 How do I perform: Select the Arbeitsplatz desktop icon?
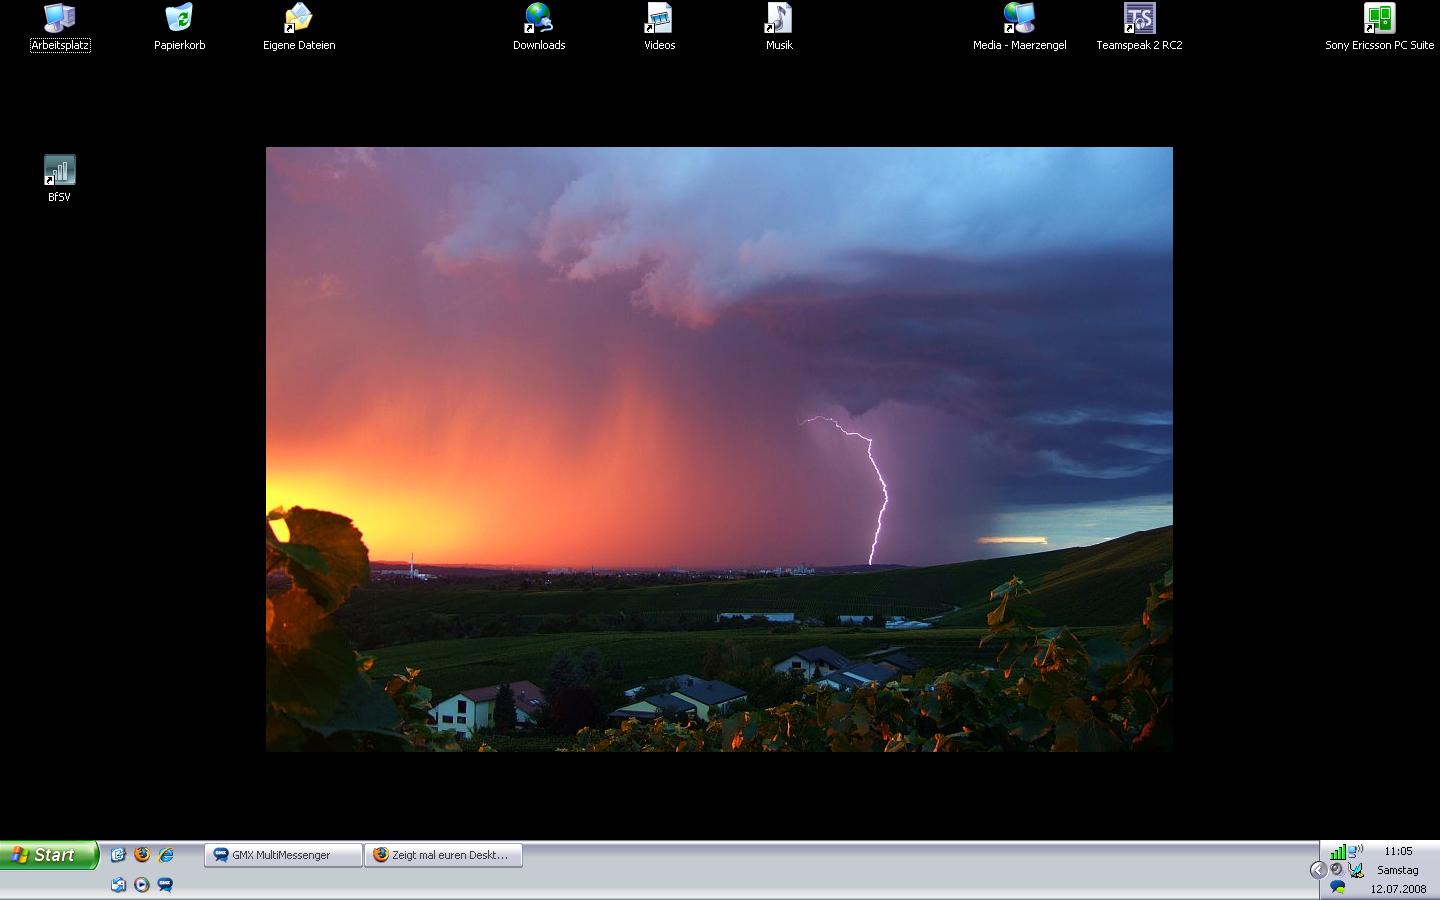(60, 27)
